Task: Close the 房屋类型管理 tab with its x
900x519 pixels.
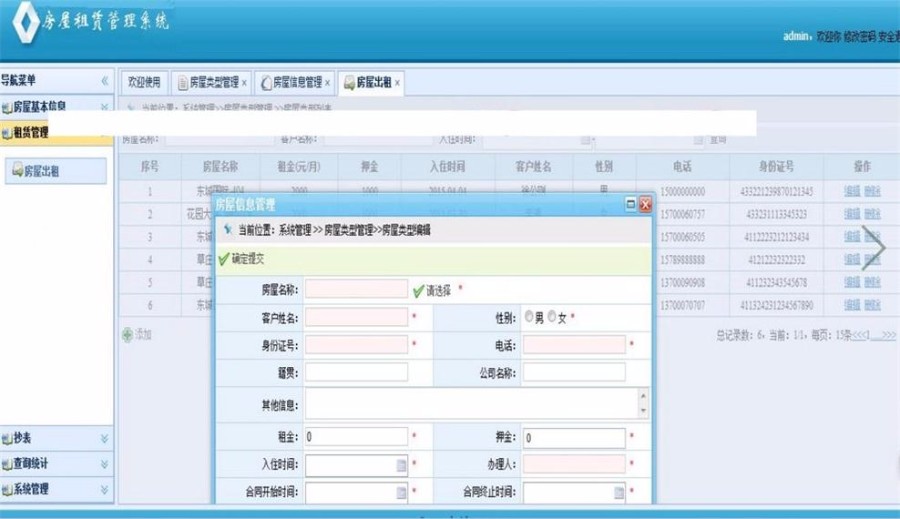Action: tap(245, 83)
